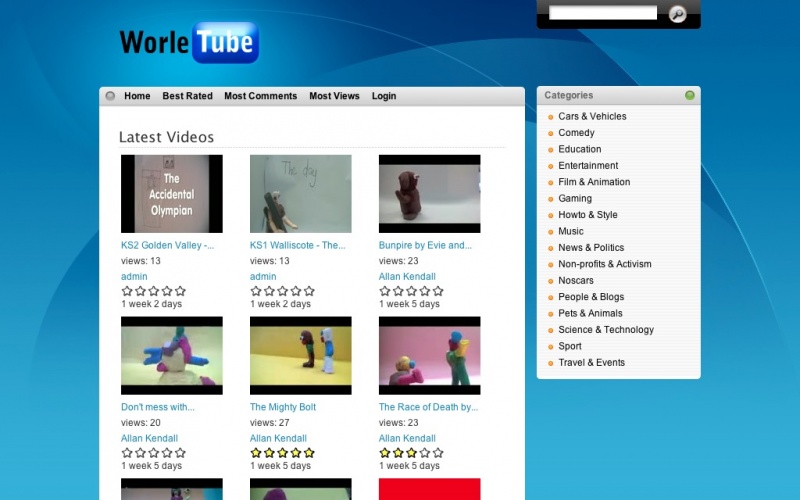Open The Mighty Bolt title link

point(283,407)
